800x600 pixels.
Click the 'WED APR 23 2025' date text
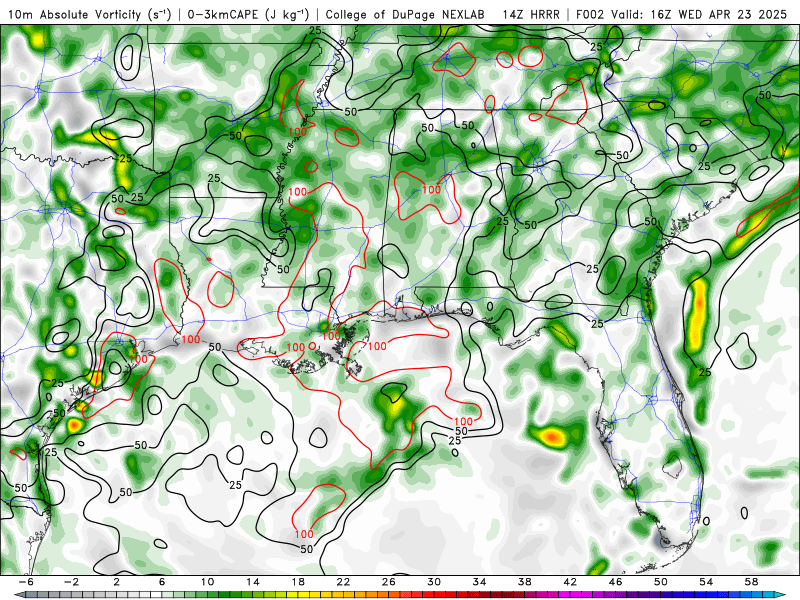733,15
